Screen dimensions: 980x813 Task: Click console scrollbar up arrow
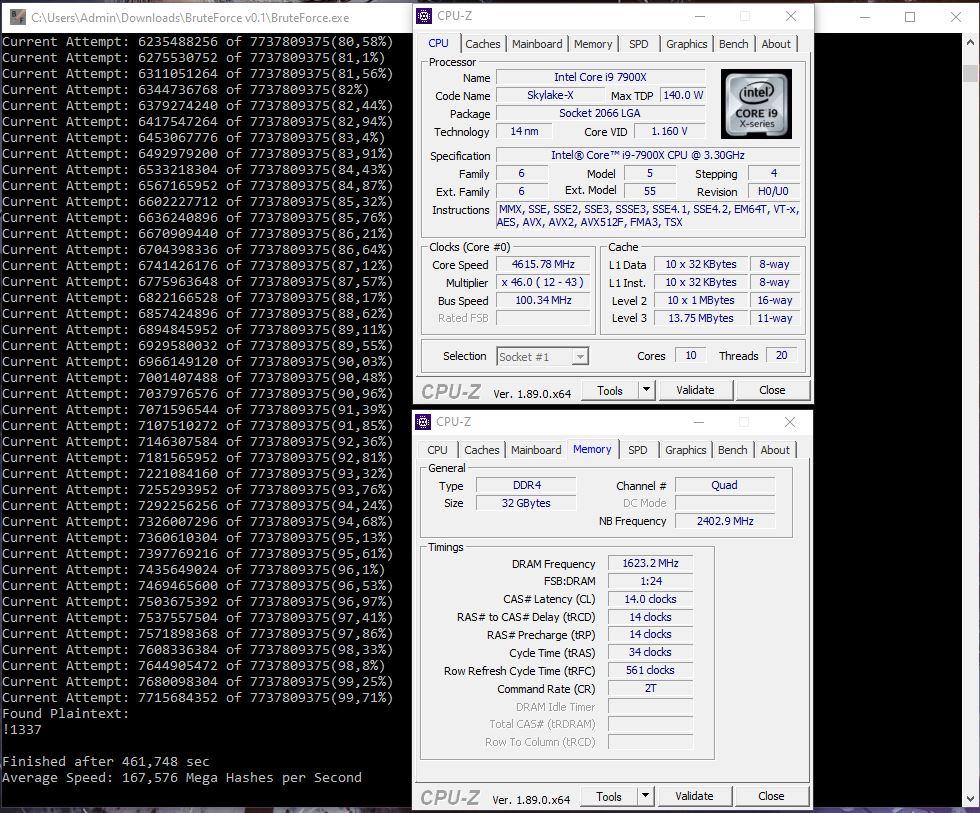[x=970, y=42]
